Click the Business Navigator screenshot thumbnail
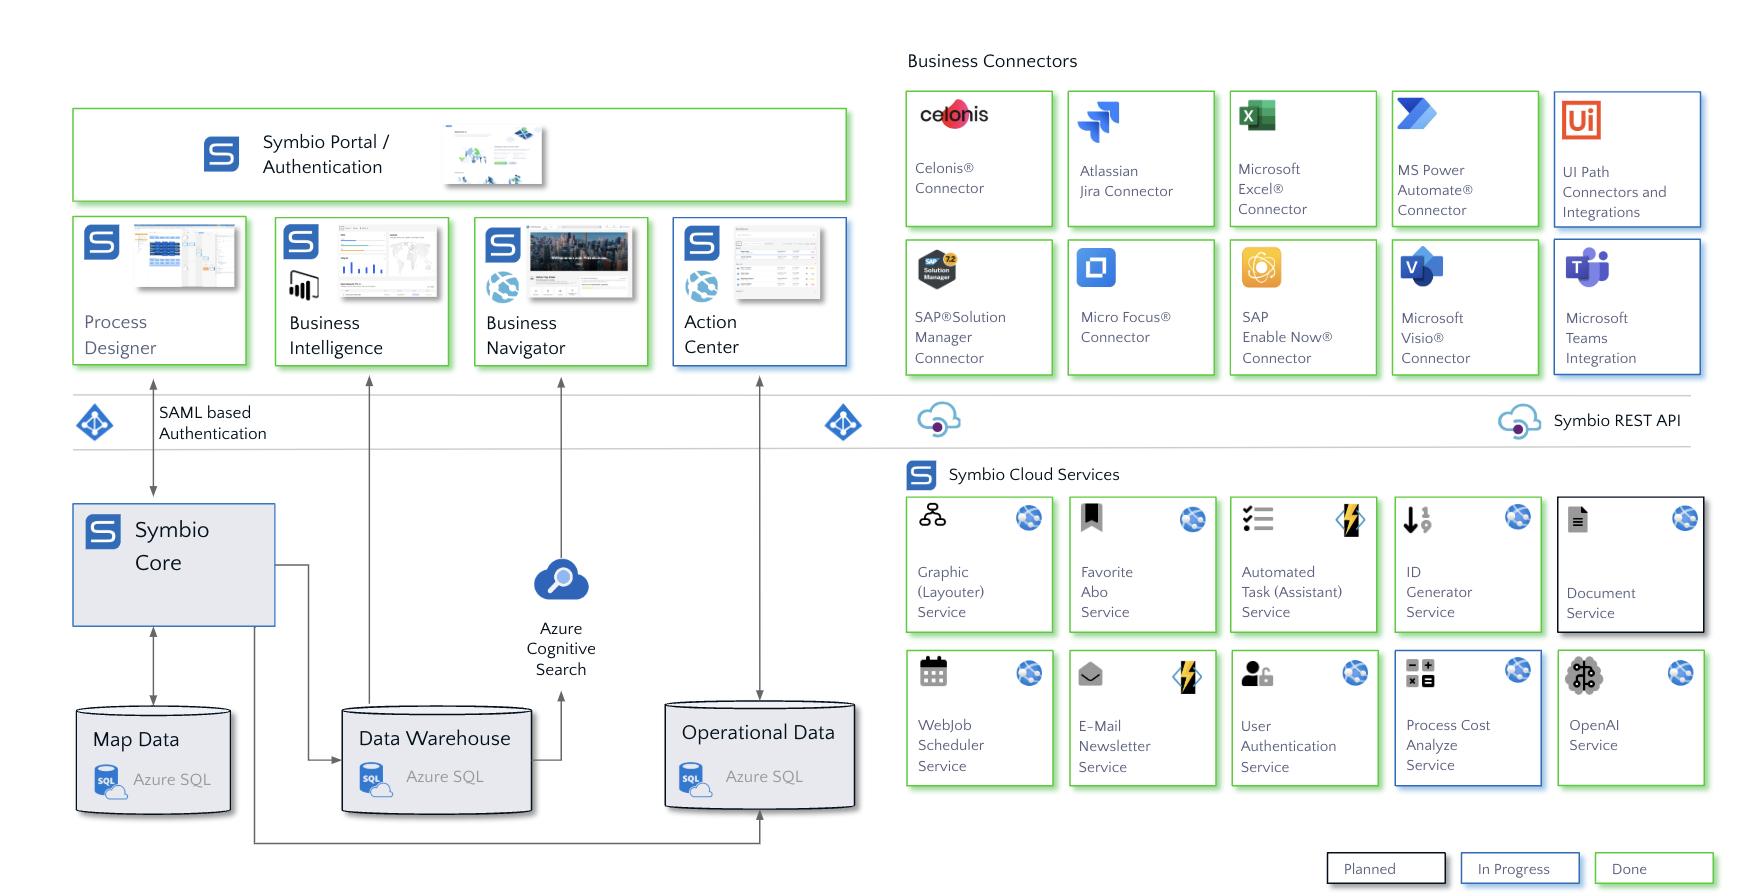Viewport: 1760px width, 896px height. tap(582, 262)
